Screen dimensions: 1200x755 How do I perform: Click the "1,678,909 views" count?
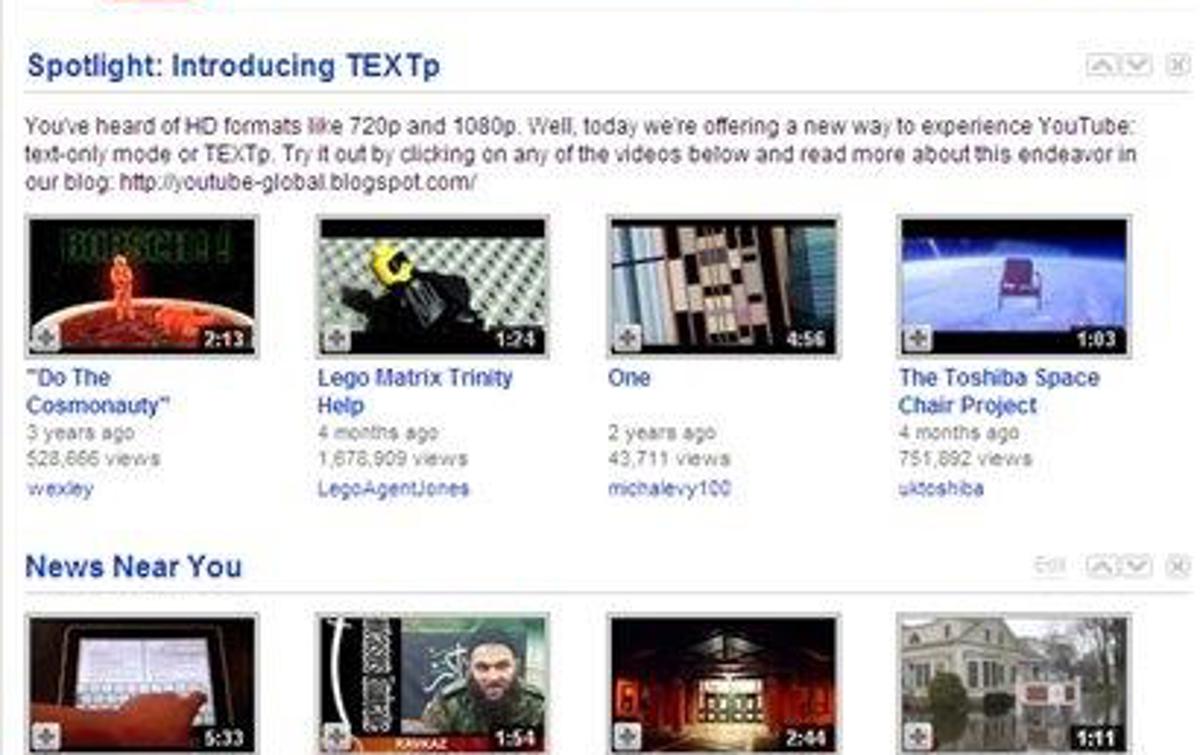pyautogui.click(x=392, y=459)
